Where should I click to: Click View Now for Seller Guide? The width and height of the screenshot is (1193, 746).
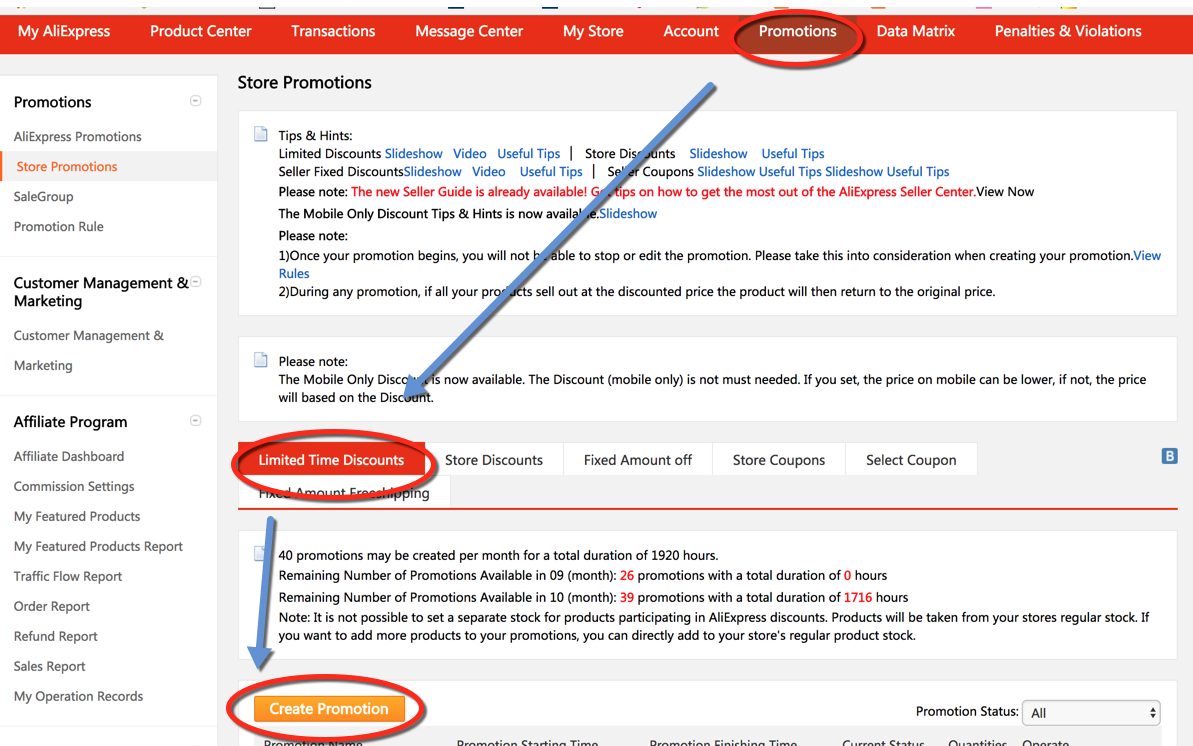[1005, 192]
